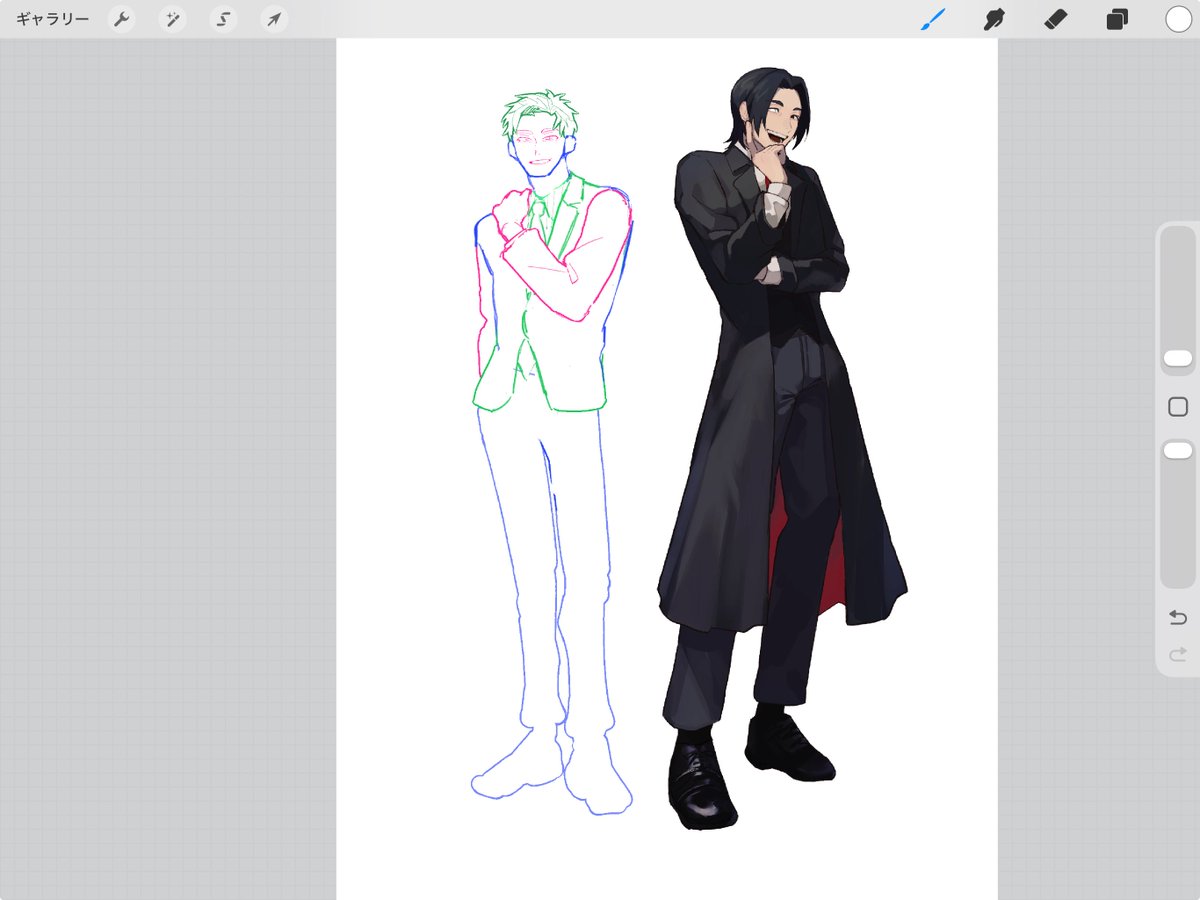Open the Actions wrench menu
Viewport: 1200px width, 900px height.
point(121,19)
